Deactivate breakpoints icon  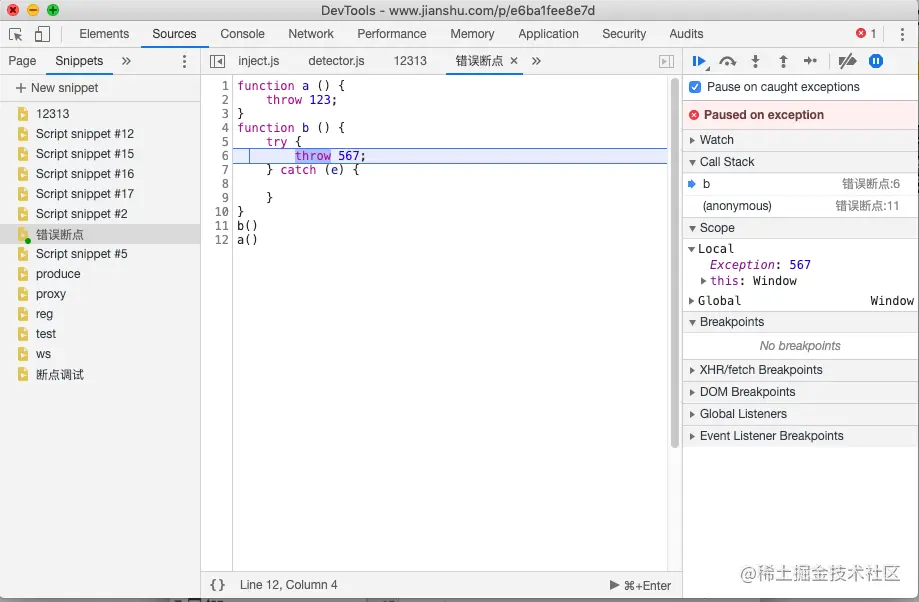click(847, 61)
